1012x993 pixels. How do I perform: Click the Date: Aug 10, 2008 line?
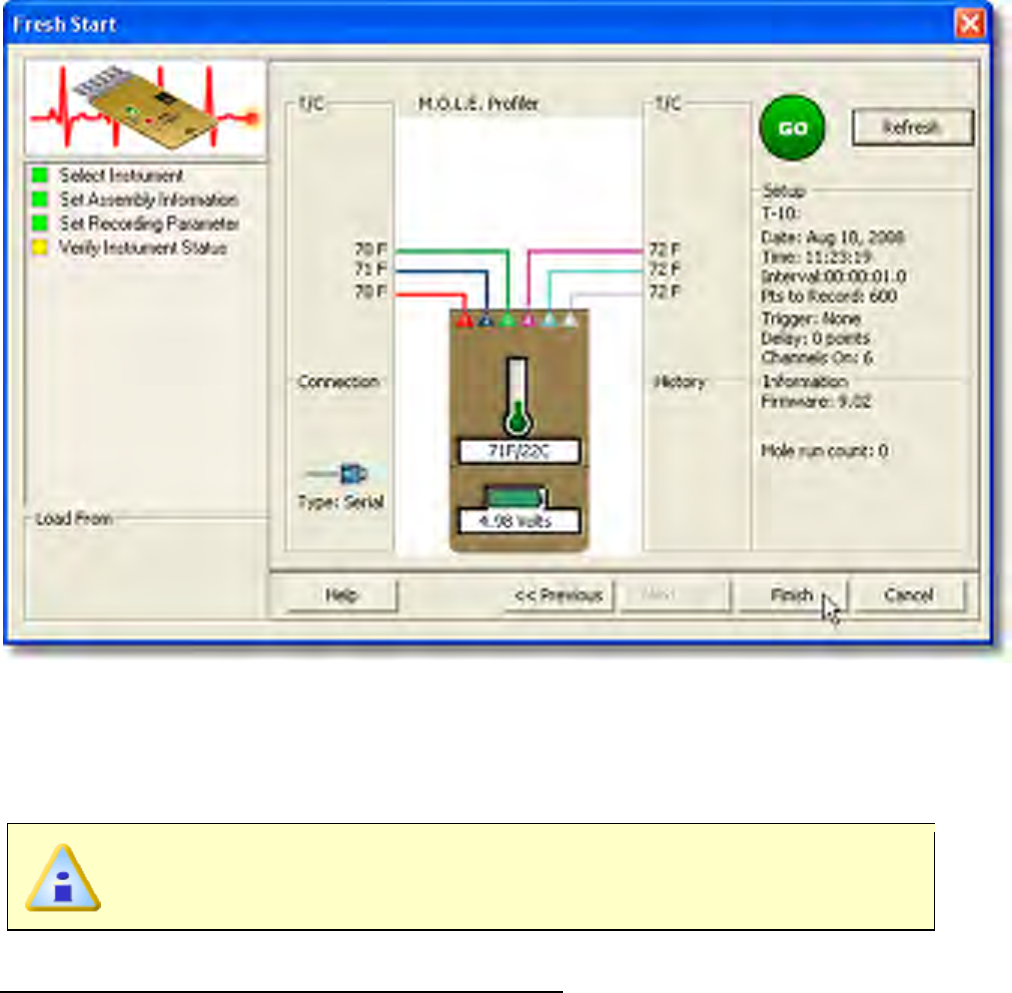[832, 237]
